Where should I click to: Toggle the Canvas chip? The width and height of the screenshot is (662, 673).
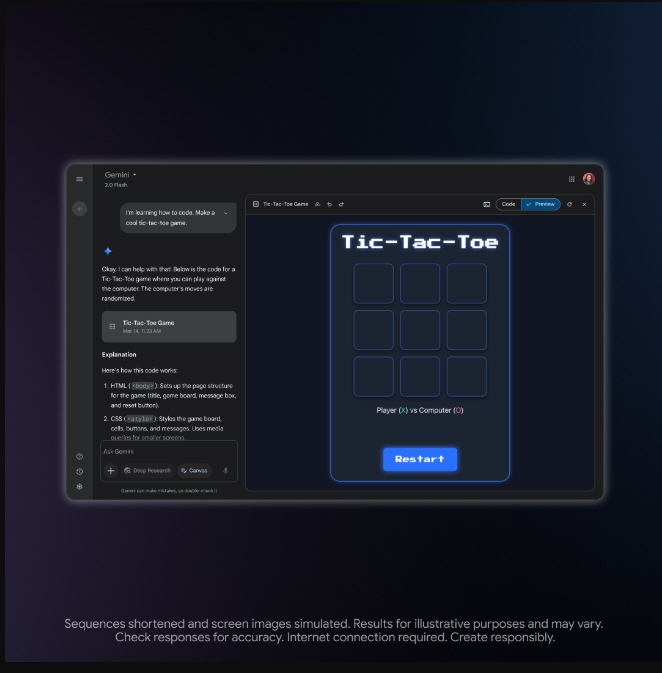point(194,470)
